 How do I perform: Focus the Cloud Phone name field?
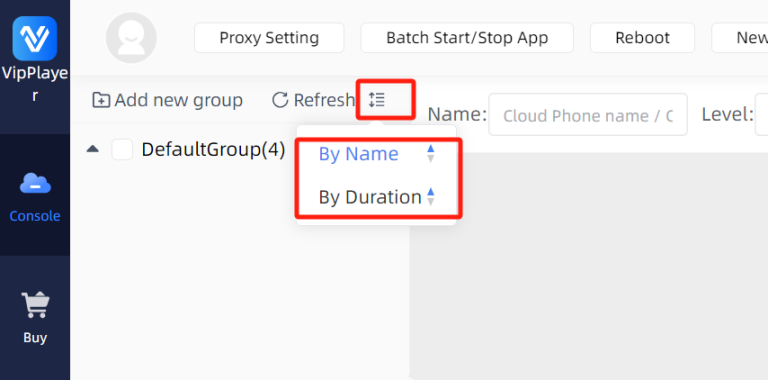tap(588, 115)
